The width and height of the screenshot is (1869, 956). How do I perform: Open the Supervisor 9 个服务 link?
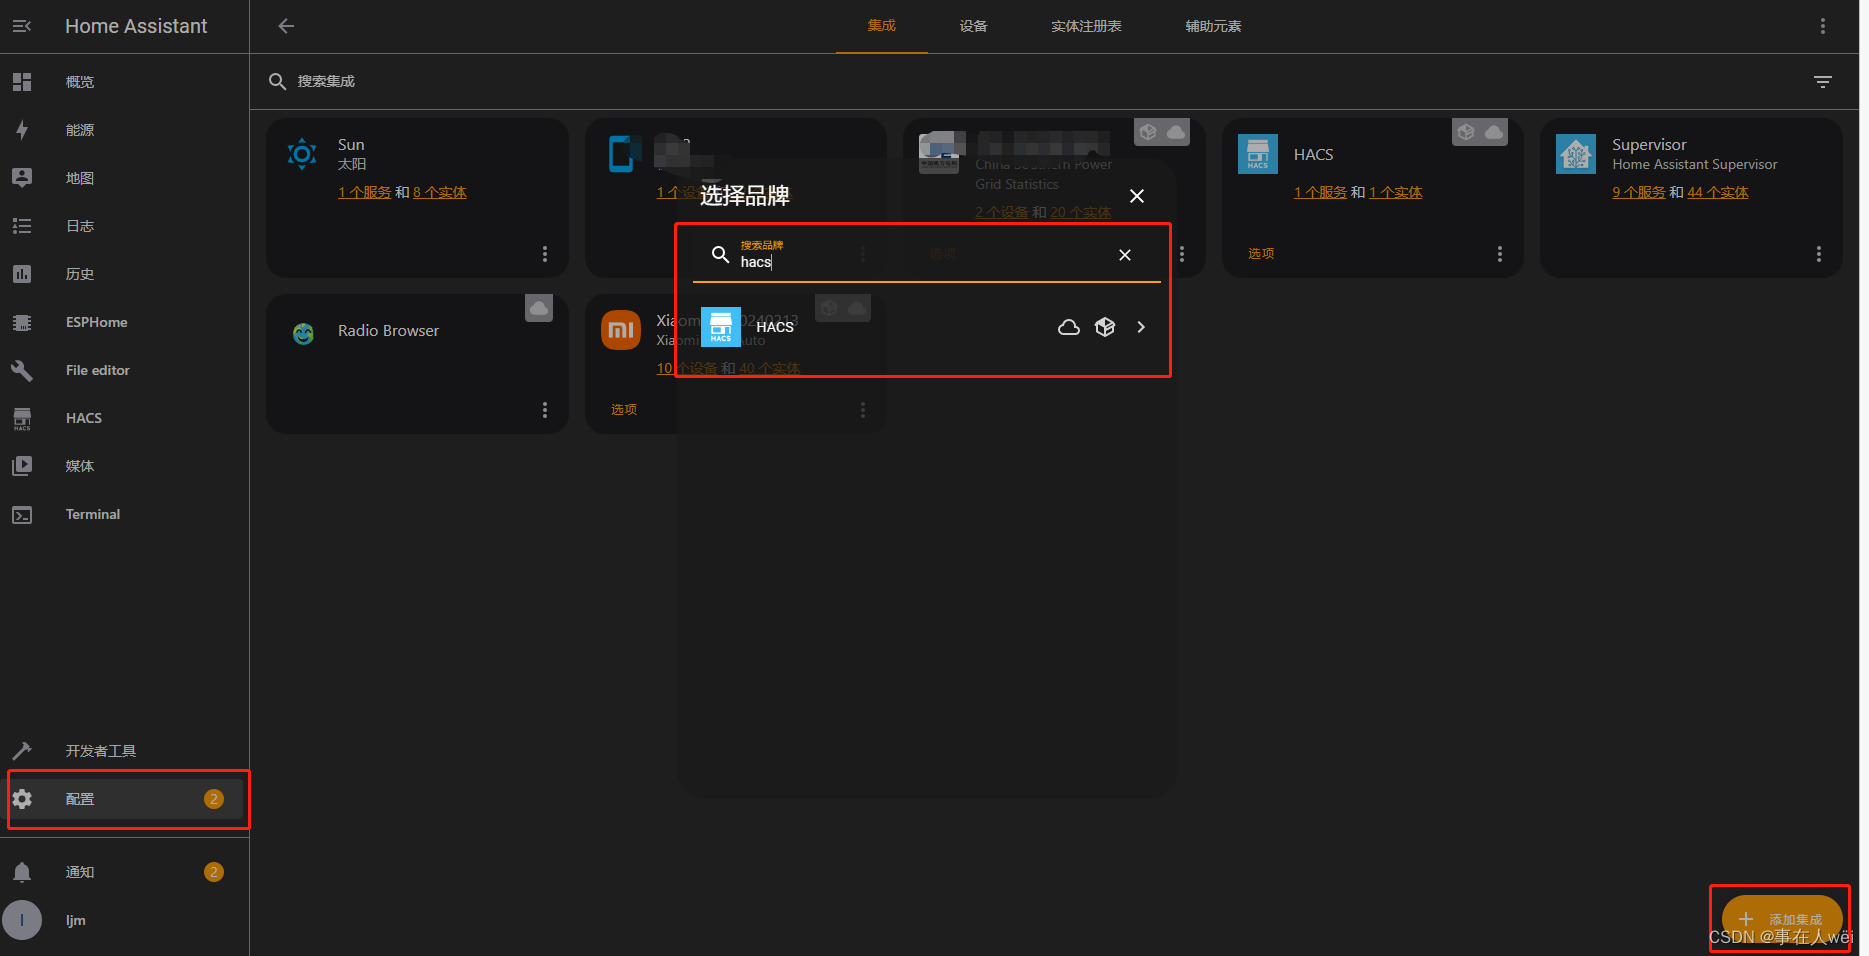click(x=1639, y=192)
